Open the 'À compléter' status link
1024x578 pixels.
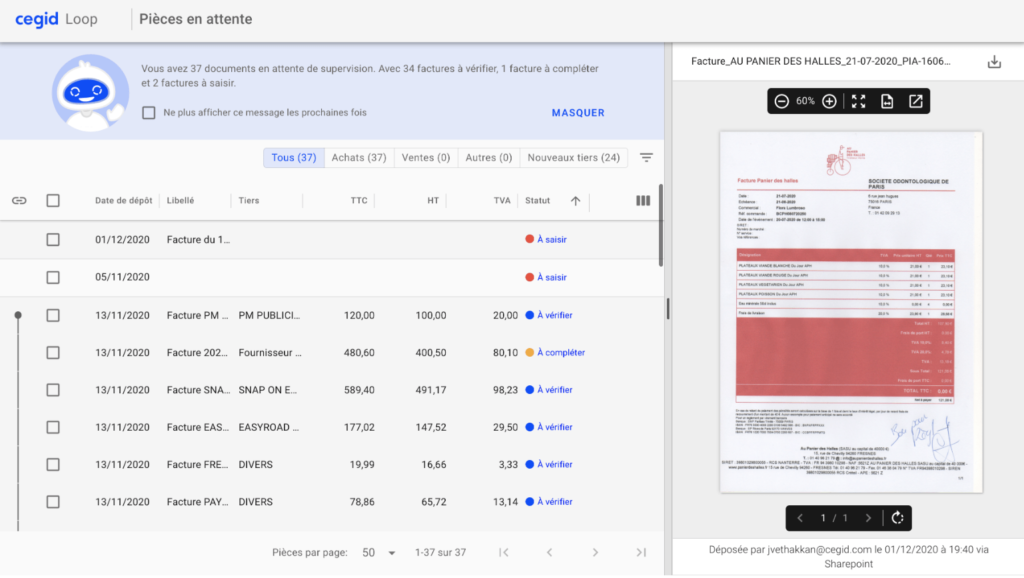tap(560, 353)
